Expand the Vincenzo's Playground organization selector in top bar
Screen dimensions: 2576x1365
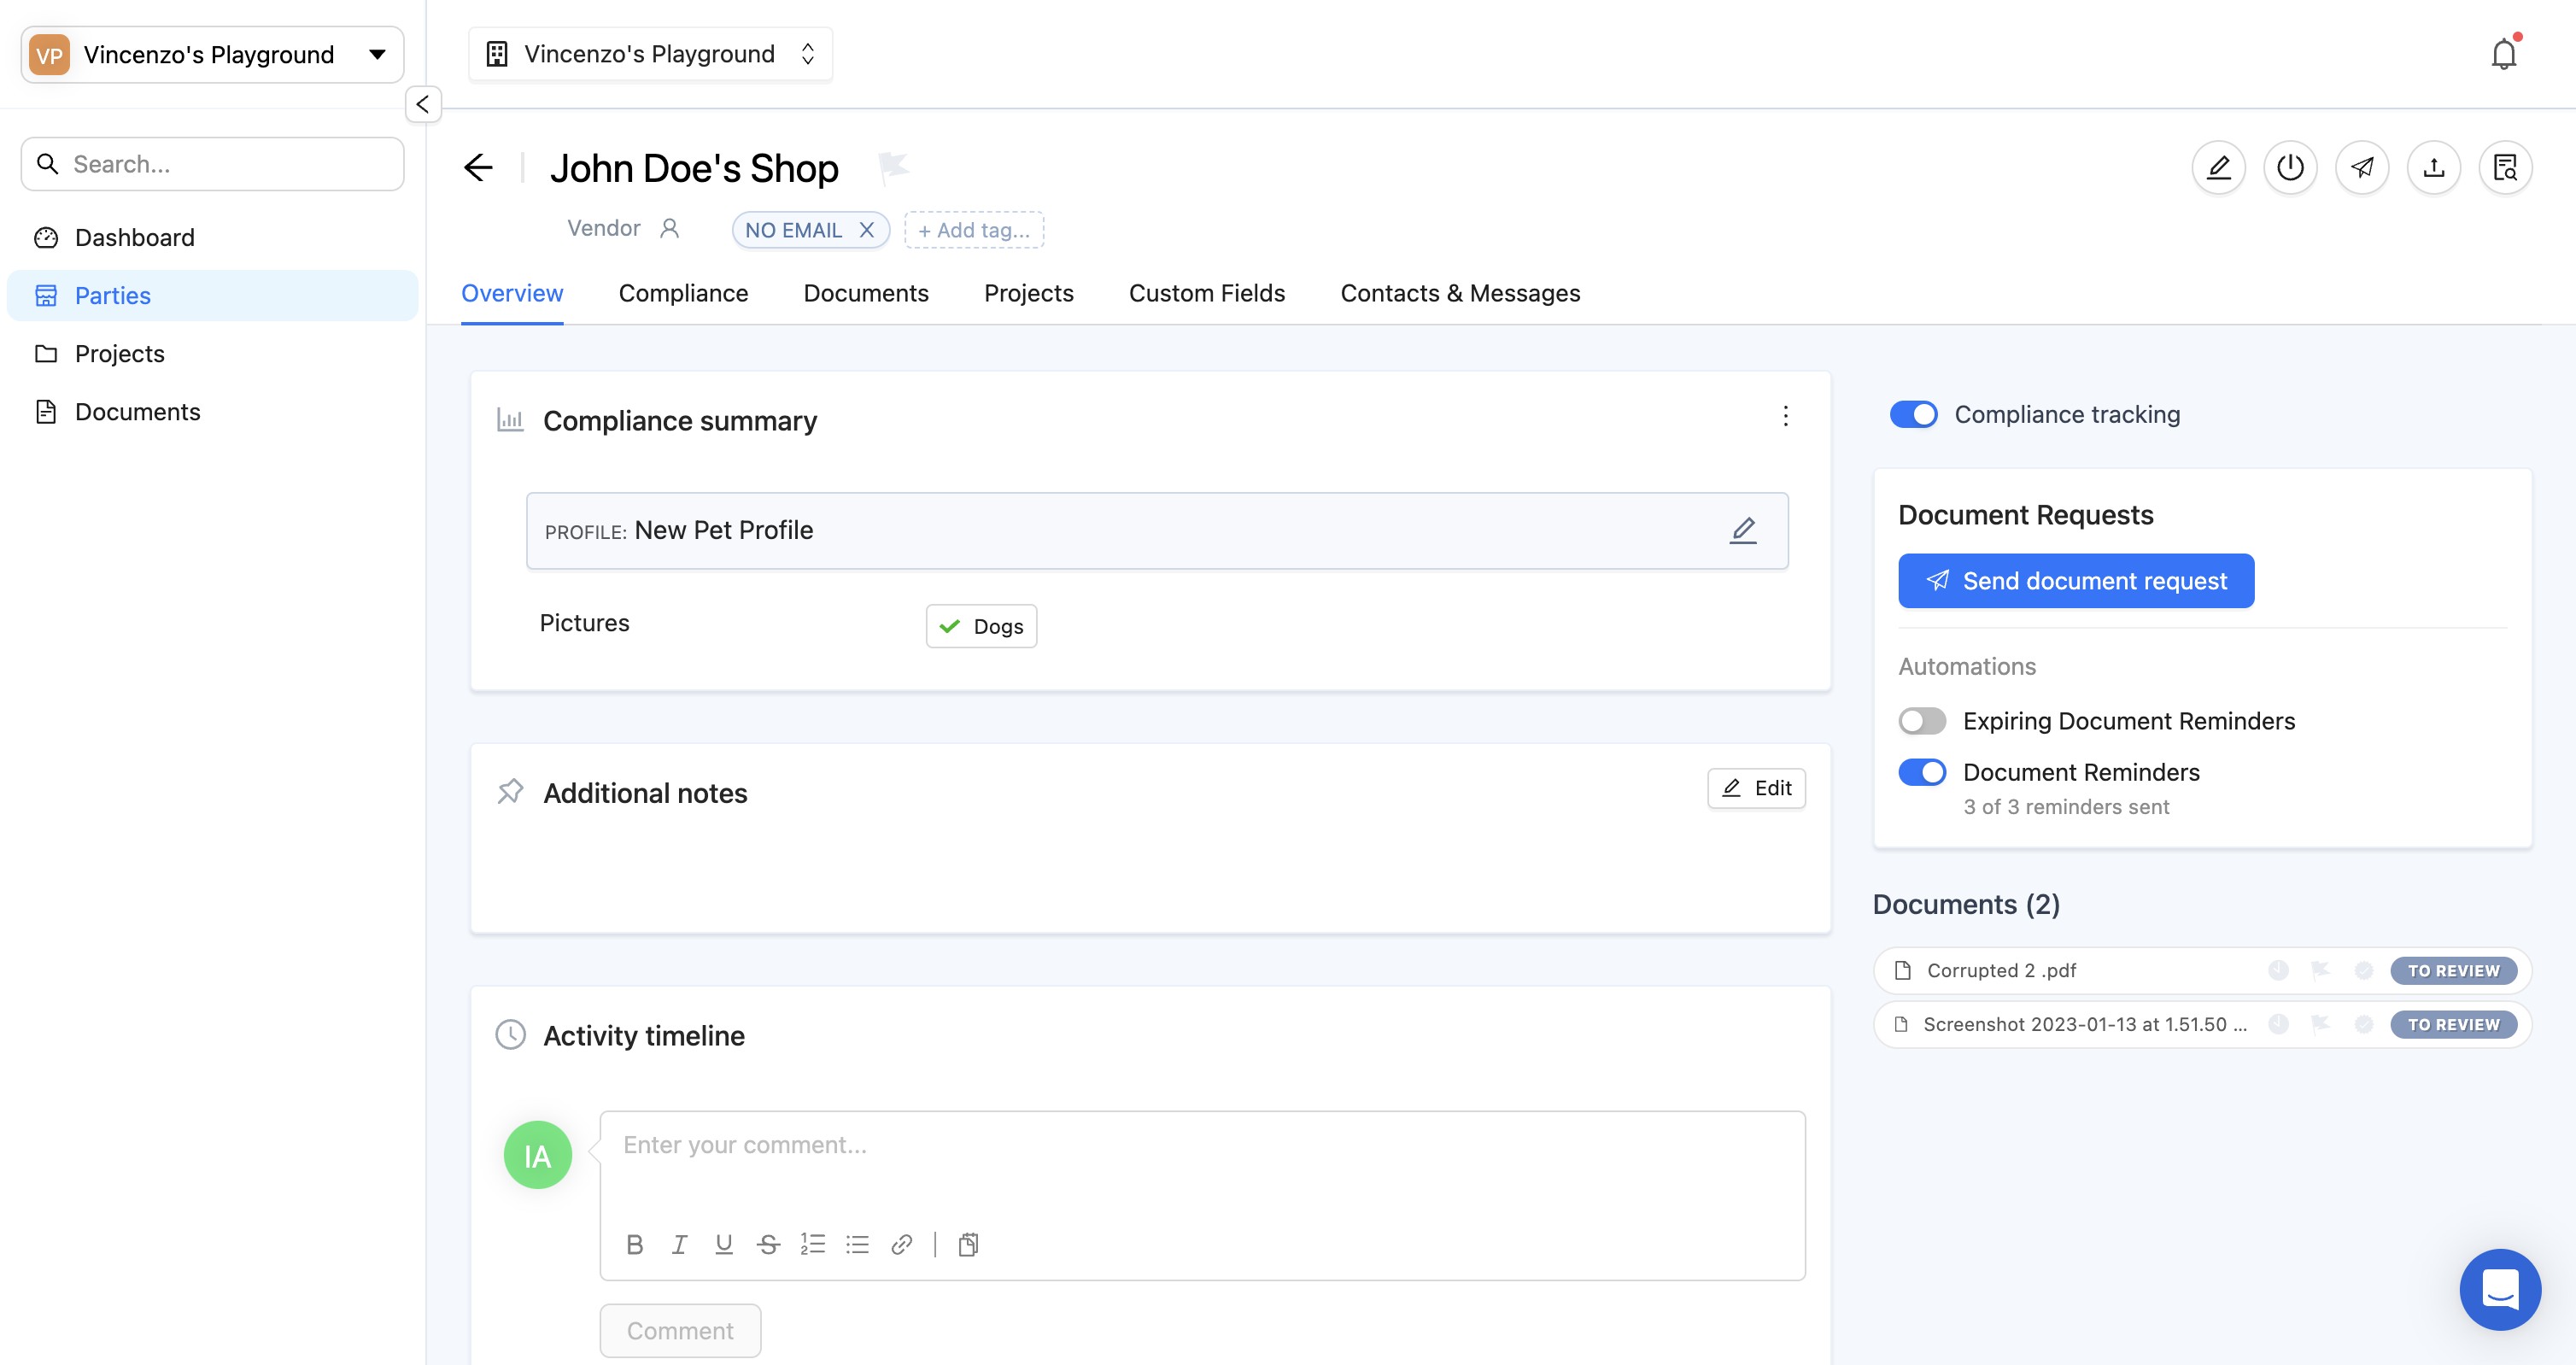click(650, 54)
